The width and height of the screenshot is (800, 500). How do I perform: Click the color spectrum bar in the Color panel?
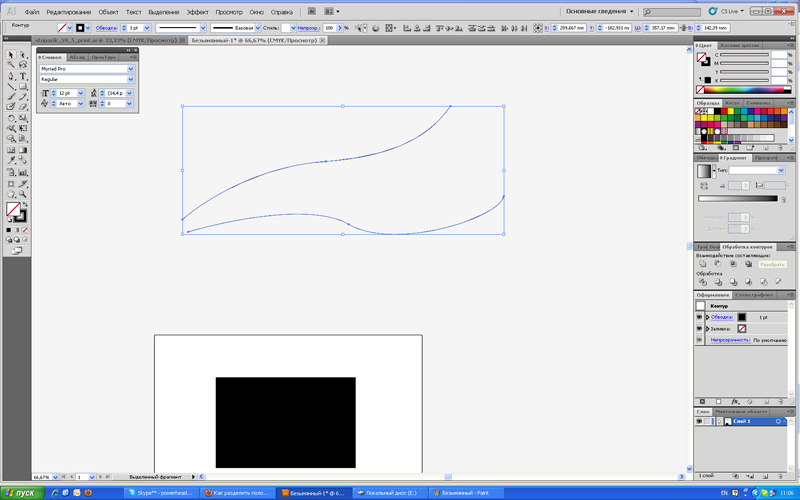746,90
